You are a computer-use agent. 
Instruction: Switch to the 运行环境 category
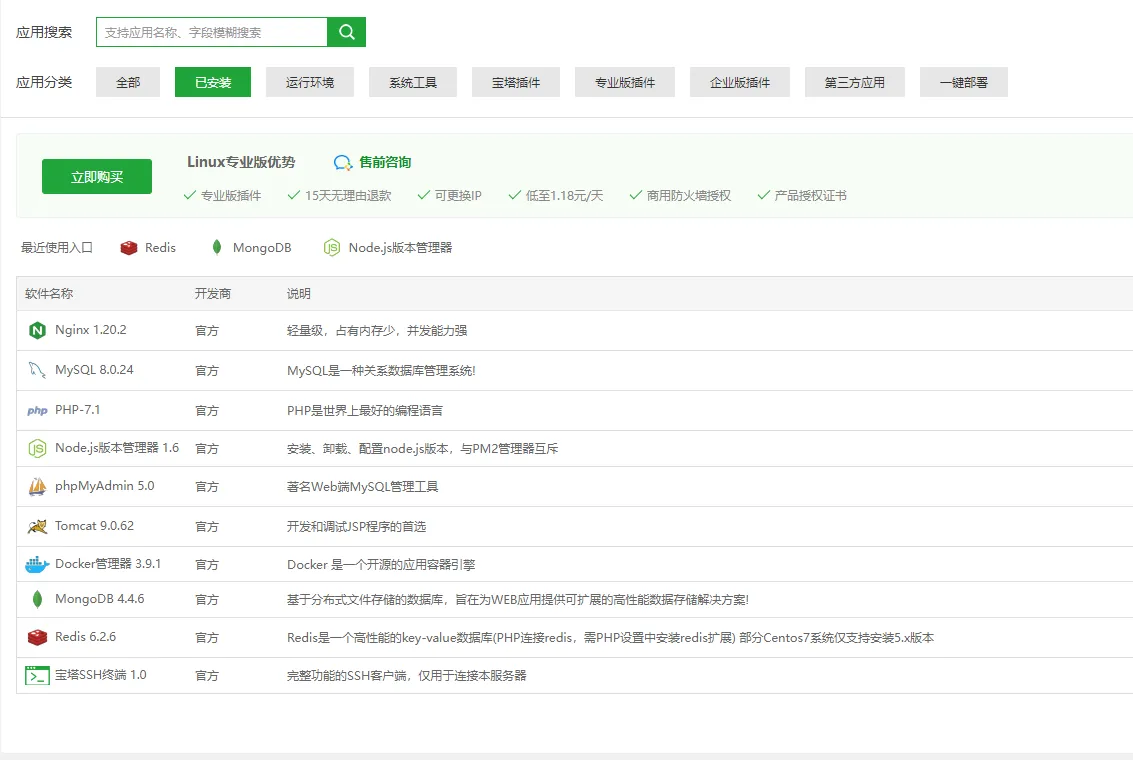[x=309, y=82]
